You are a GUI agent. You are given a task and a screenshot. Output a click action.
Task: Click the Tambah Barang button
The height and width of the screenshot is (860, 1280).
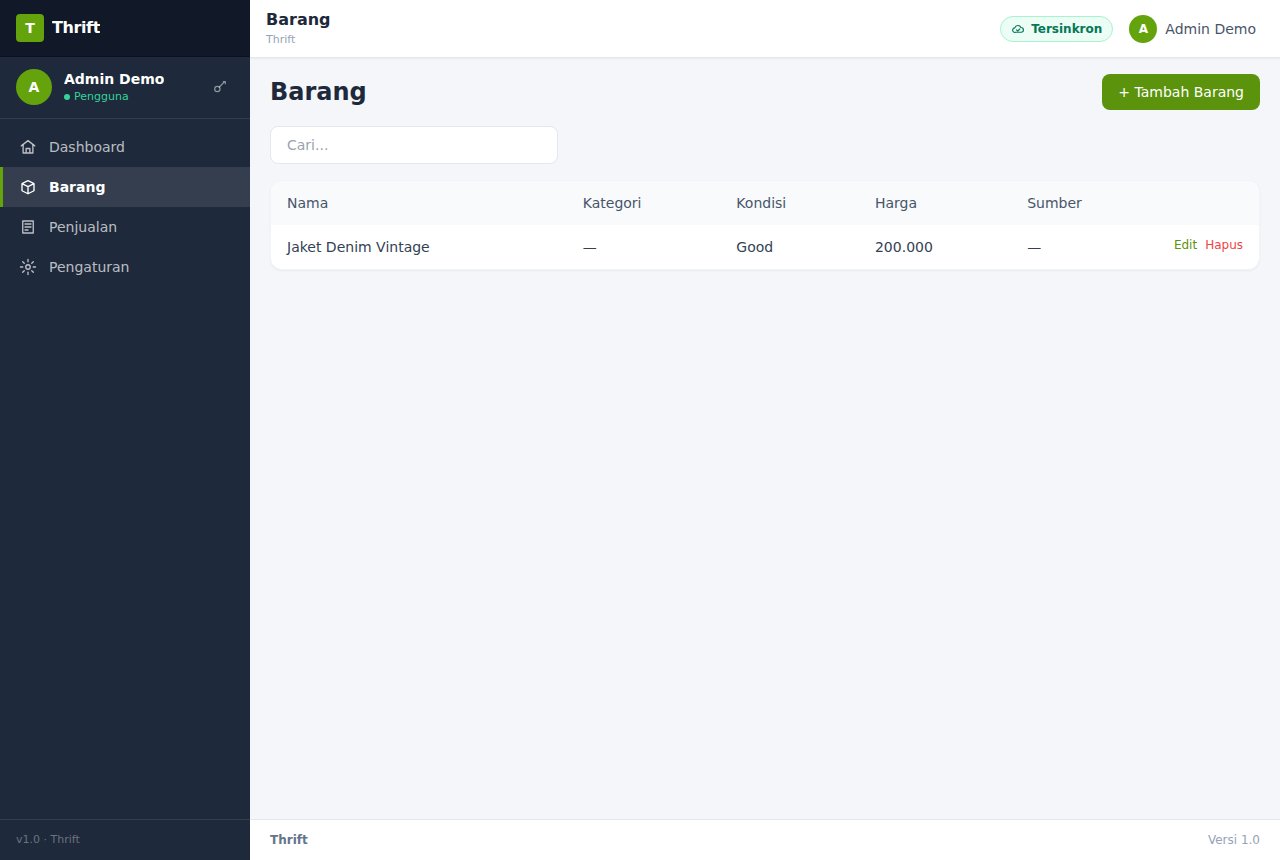[x=1181, y=92]
